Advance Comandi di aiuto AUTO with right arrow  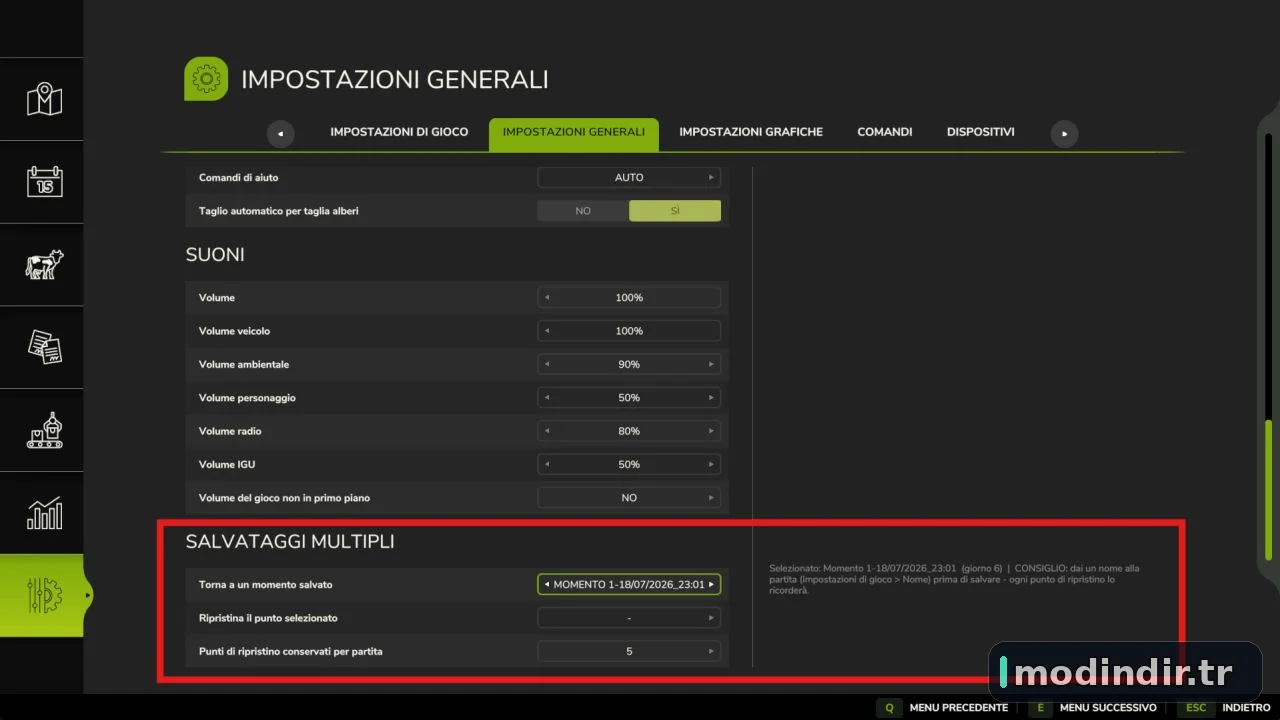[711, 178]
